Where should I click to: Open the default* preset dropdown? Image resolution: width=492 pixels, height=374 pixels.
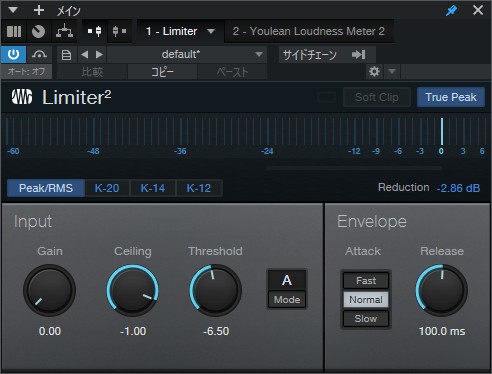[187, 54]
